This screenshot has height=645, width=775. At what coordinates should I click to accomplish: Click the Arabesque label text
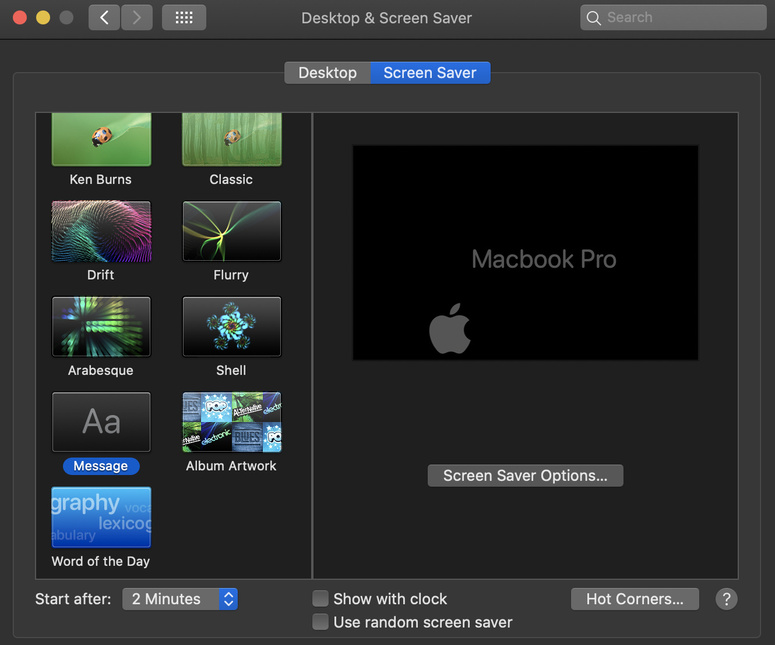tap(101, 371)
